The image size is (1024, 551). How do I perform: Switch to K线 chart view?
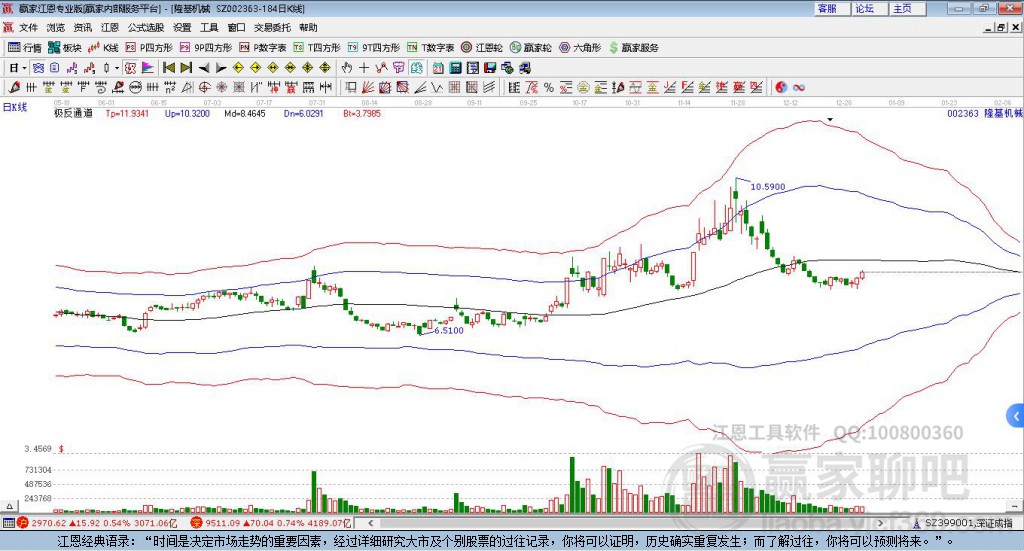point(103,48)
